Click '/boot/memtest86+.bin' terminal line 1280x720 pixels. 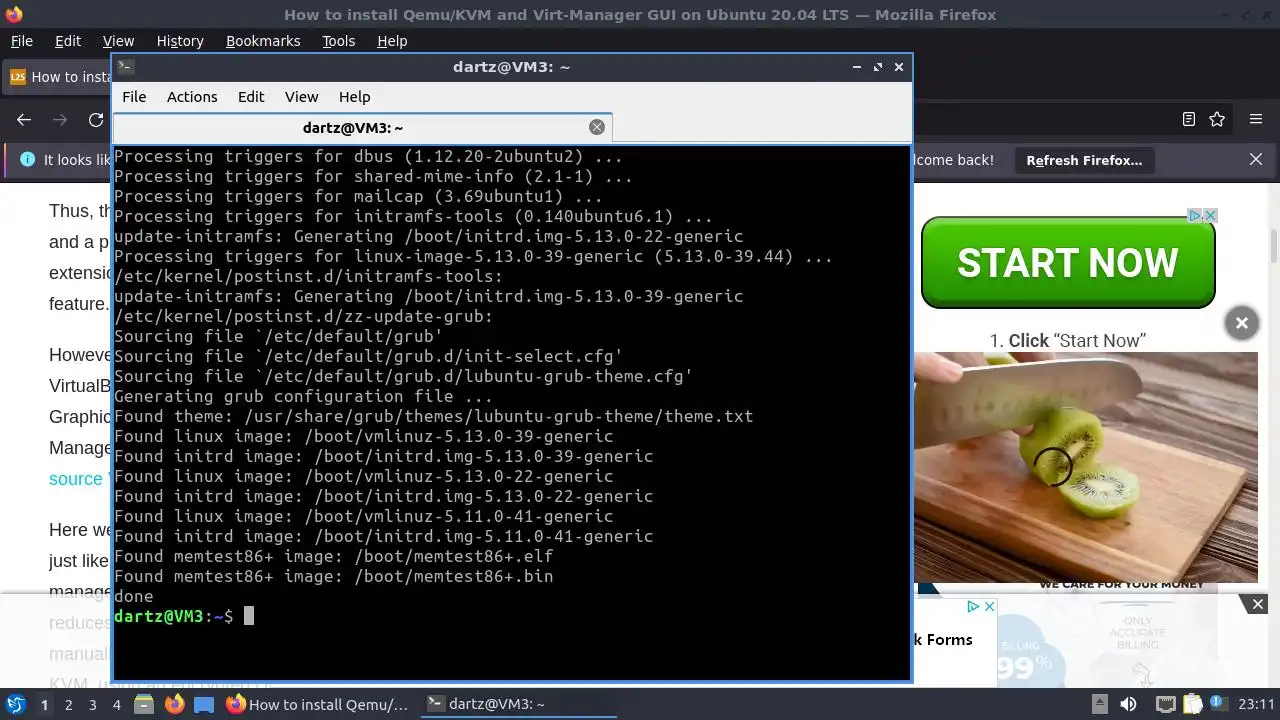333,576
